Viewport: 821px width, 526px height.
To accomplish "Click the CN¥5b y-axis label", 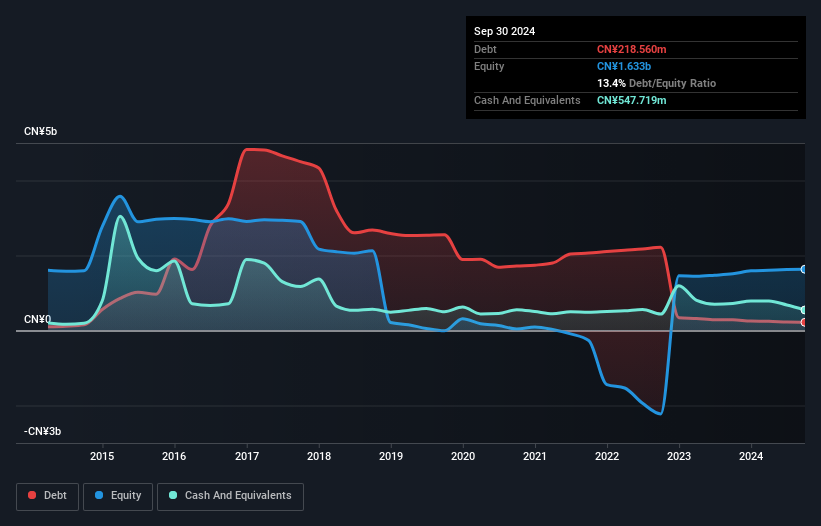I will (x=40, y=131).
